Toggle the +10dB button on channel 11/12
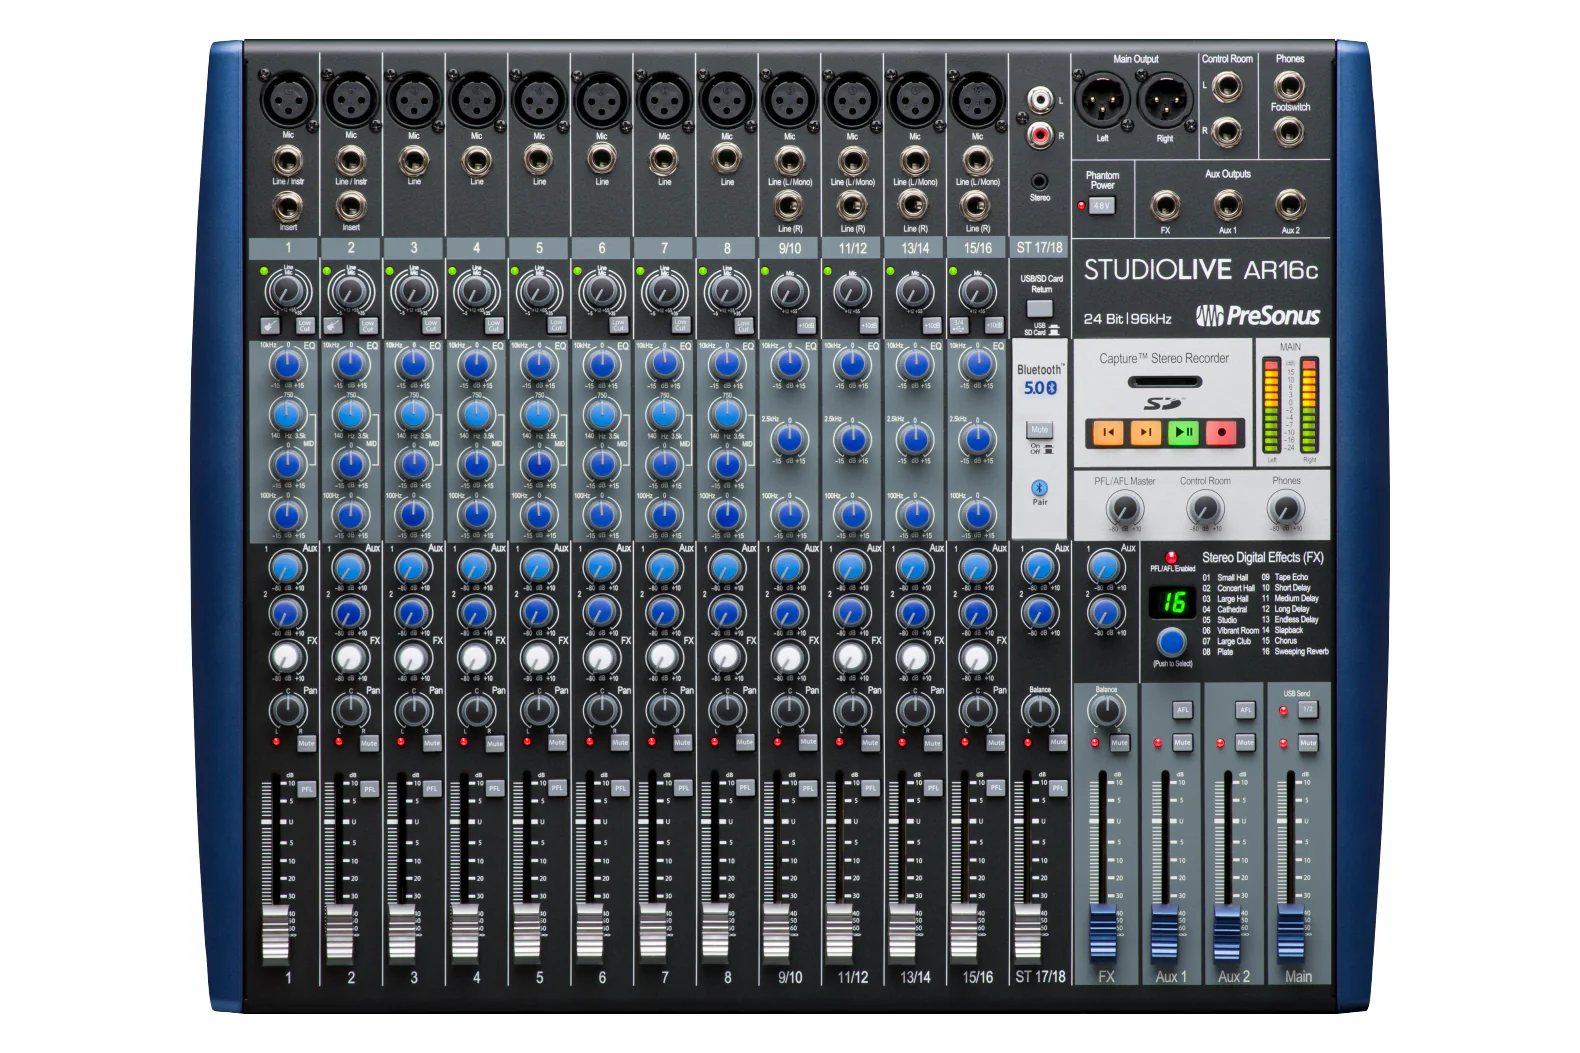 point(869,326)
